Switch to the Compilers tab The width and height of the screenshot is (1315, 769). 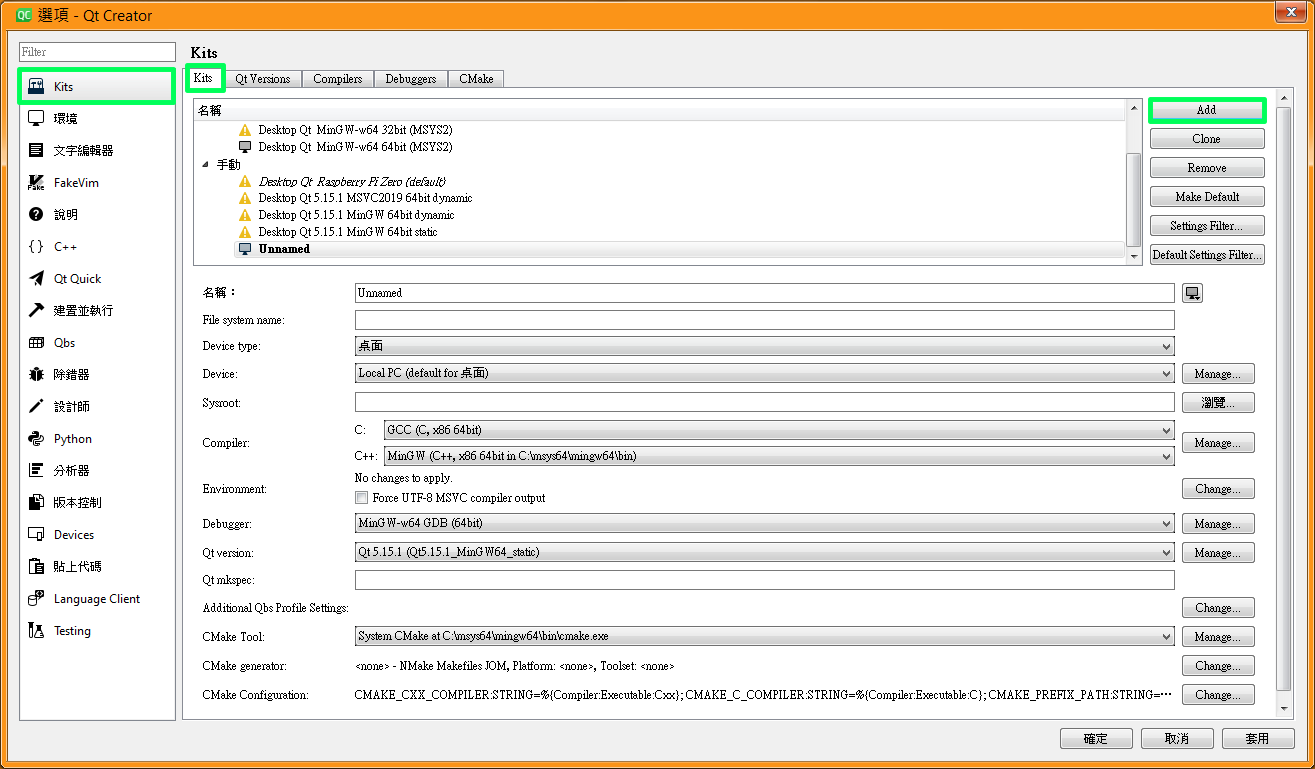point(338,79)
